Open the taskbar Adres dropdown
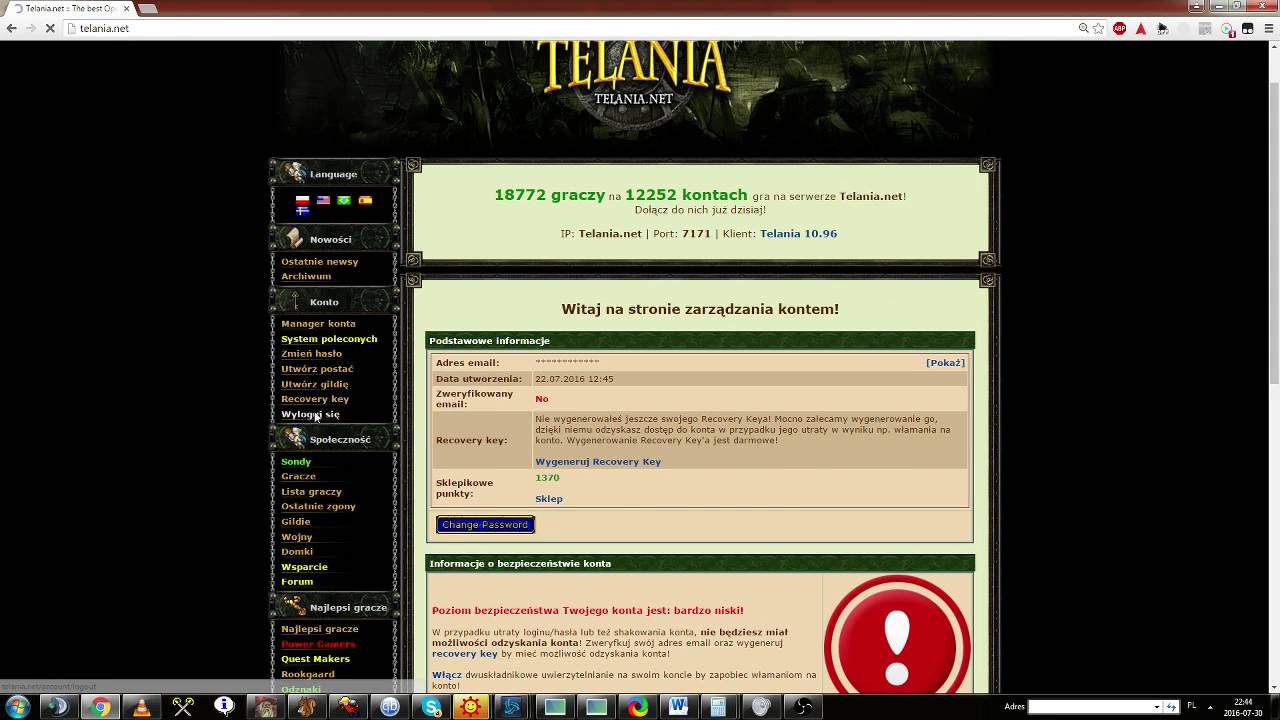 click(1157, 707)
